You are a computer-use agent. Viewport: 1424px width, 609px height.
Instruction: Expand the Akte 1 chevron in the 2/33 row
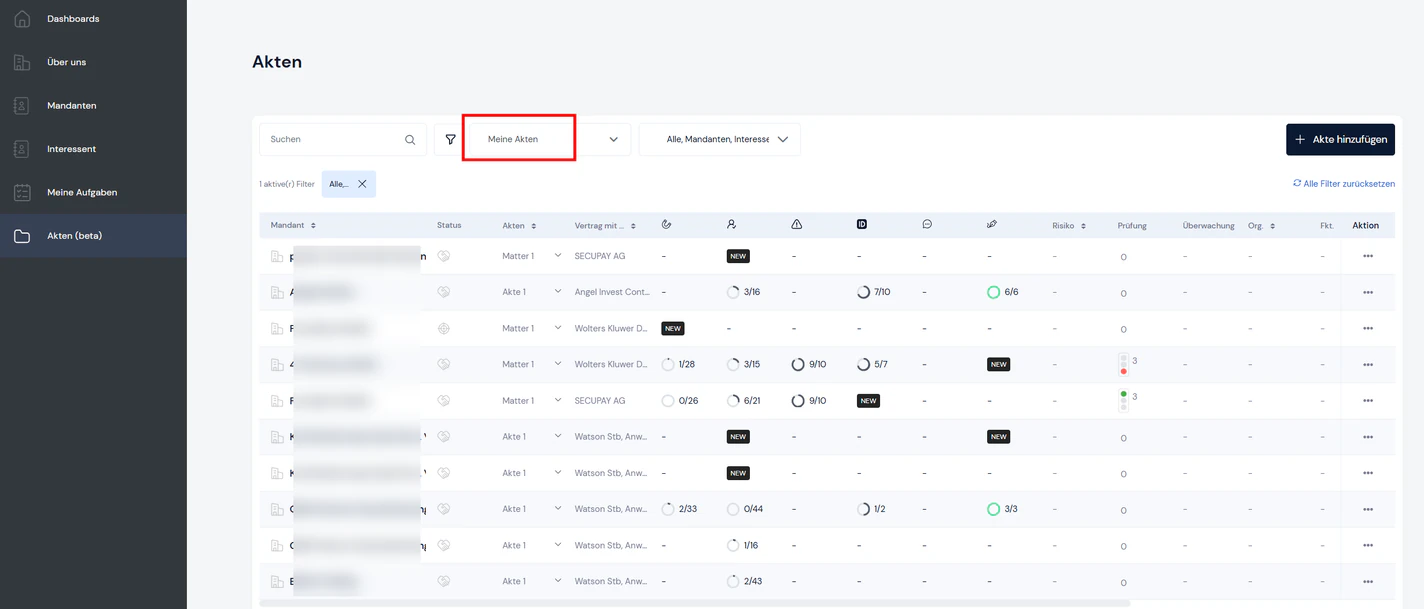558,509
